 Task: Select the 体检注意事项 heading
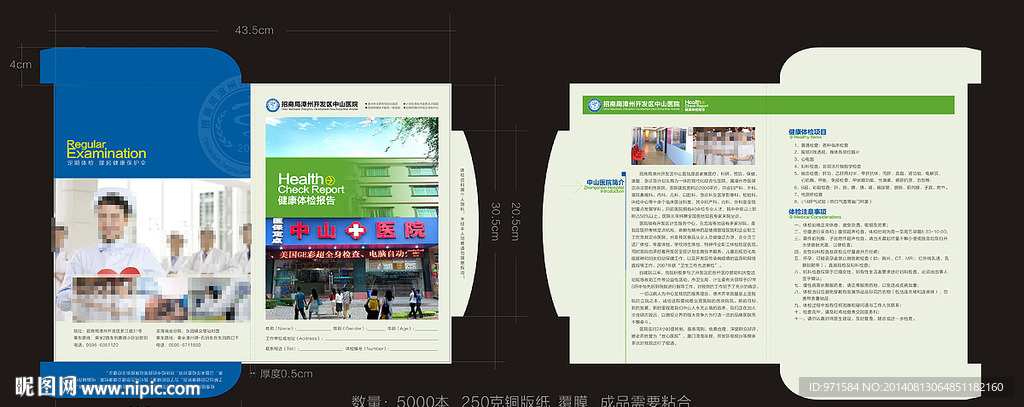[807, 212]
